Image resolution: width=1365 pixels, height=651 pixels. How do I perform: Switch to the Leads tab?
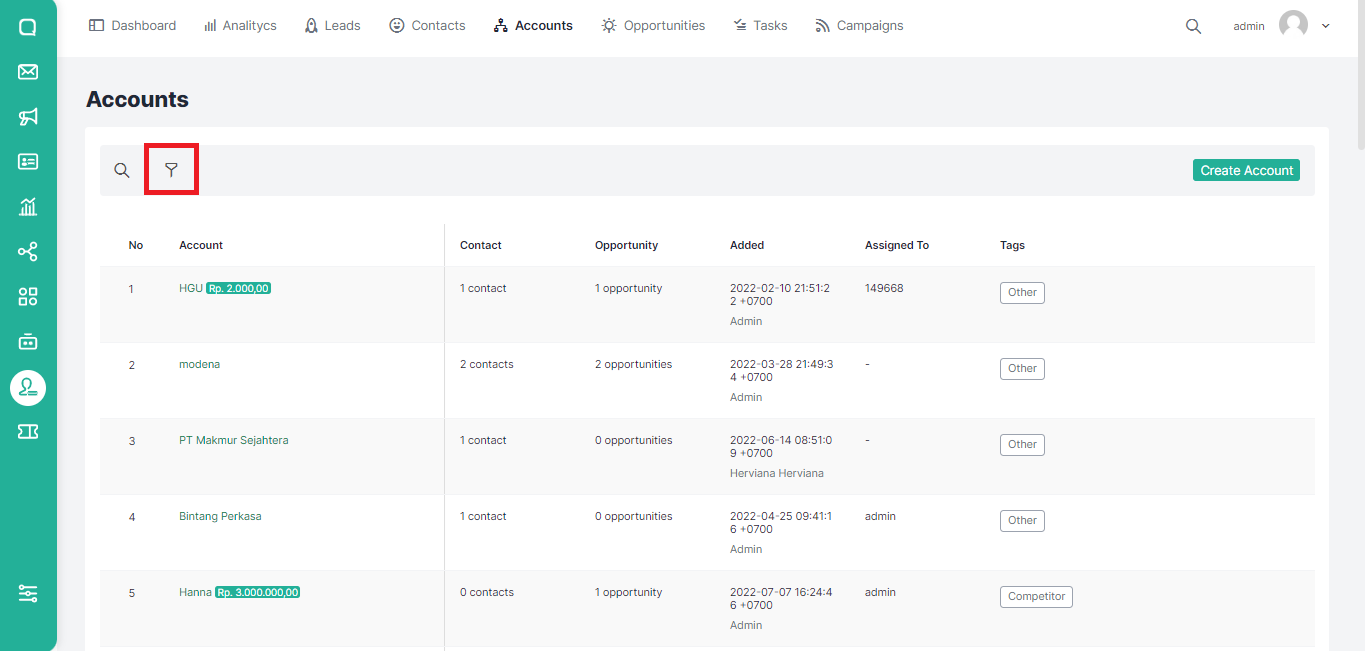pos(332,26)
